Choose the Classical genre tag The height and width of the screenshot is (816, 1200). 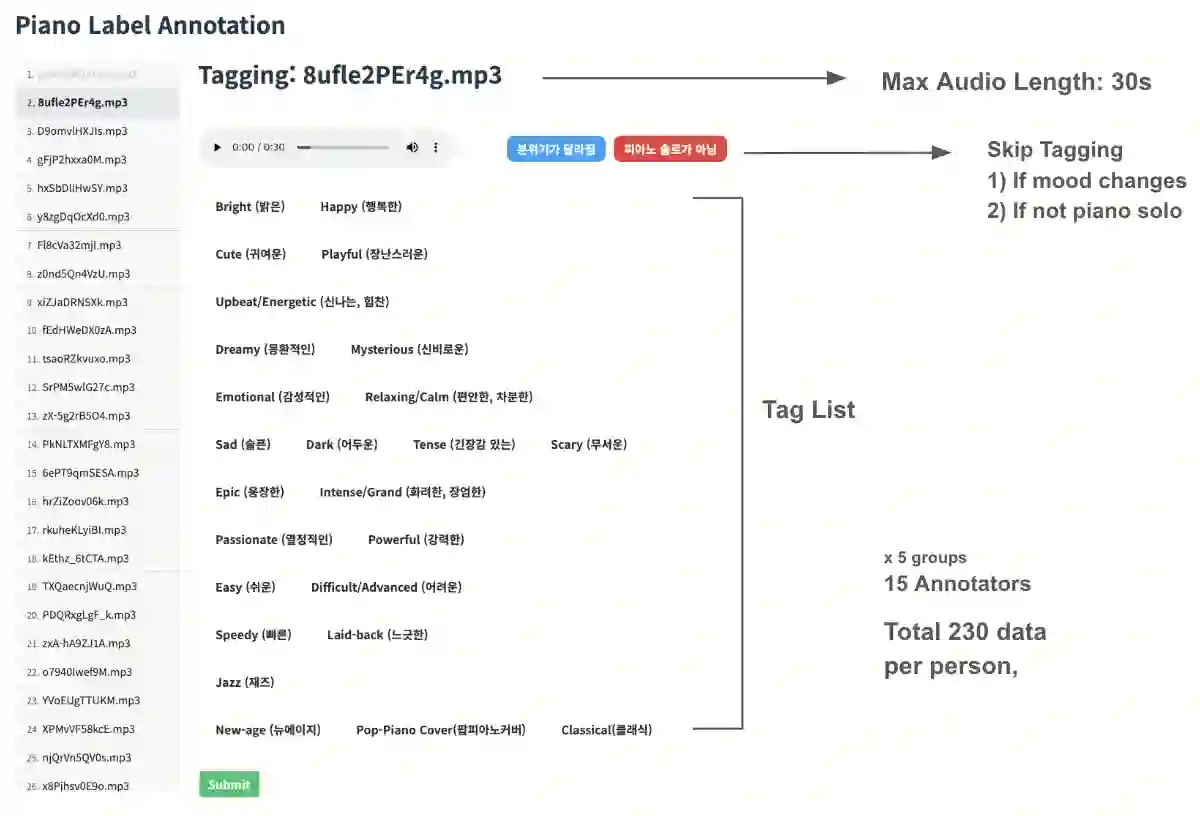[x=606, y=730]
